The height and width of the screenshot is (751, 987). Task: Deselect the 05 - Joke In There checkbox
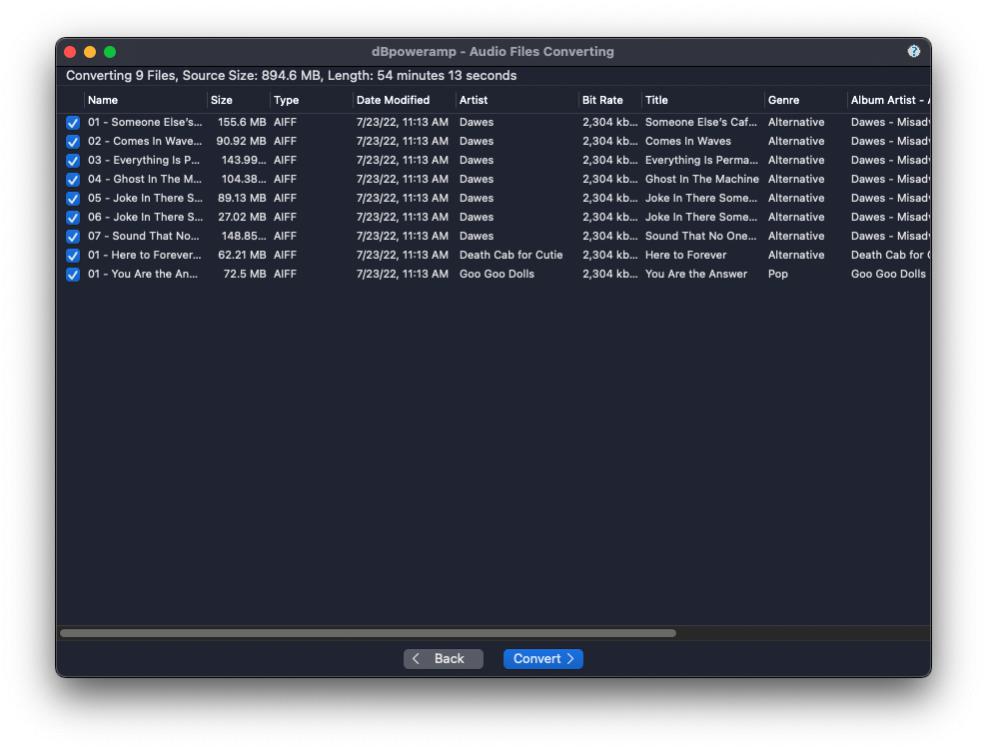click(73, 198)
